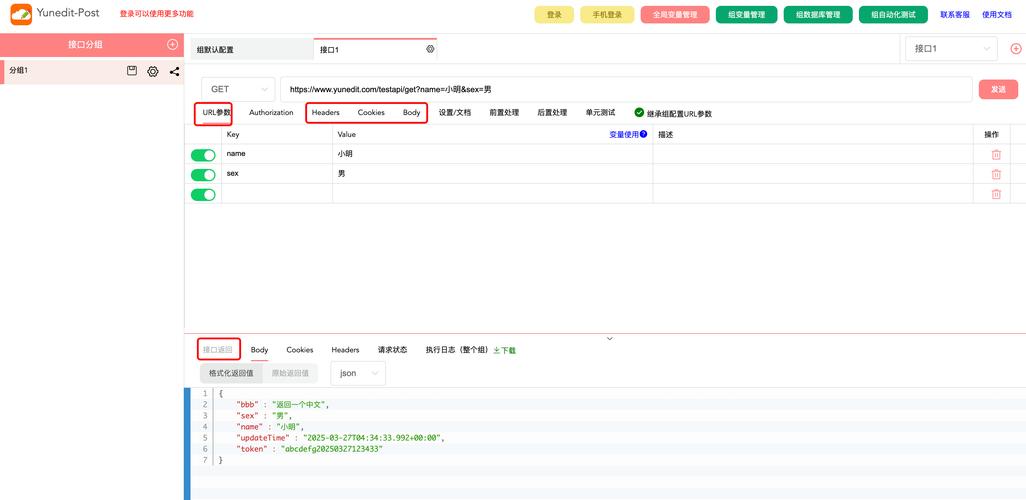Click the 男 value cell
Image resolution: width=1026 pixels, height=500 pixels.
pos(493,173)
